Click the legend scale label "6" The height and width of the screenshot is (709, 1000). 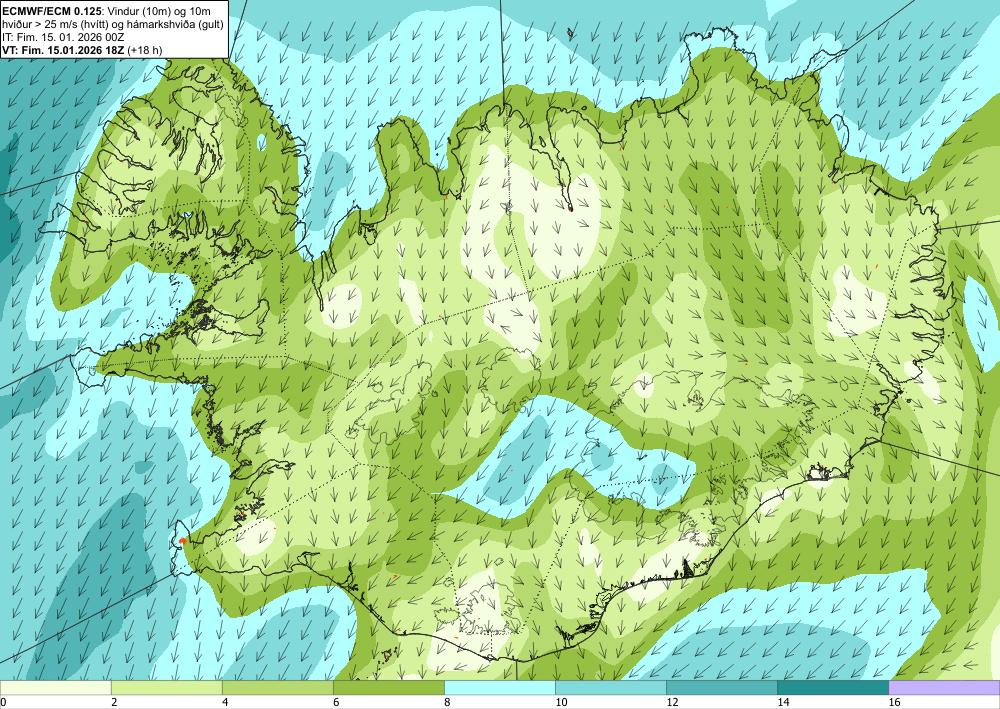click(x=336, y=702)
